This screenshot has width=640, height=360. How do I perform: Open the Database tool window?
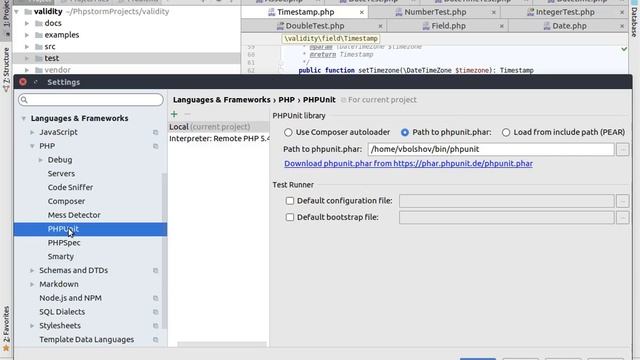pyautogui.click(x=634, y=20)
